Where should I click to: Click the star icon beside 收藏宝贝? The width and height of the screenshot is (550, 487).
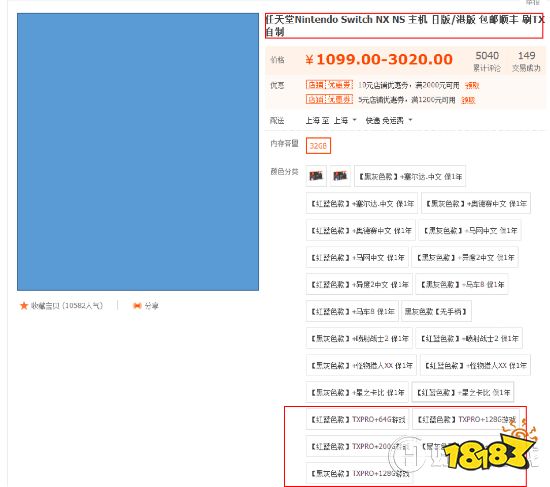pyautogui.click(x=24, y=306)
